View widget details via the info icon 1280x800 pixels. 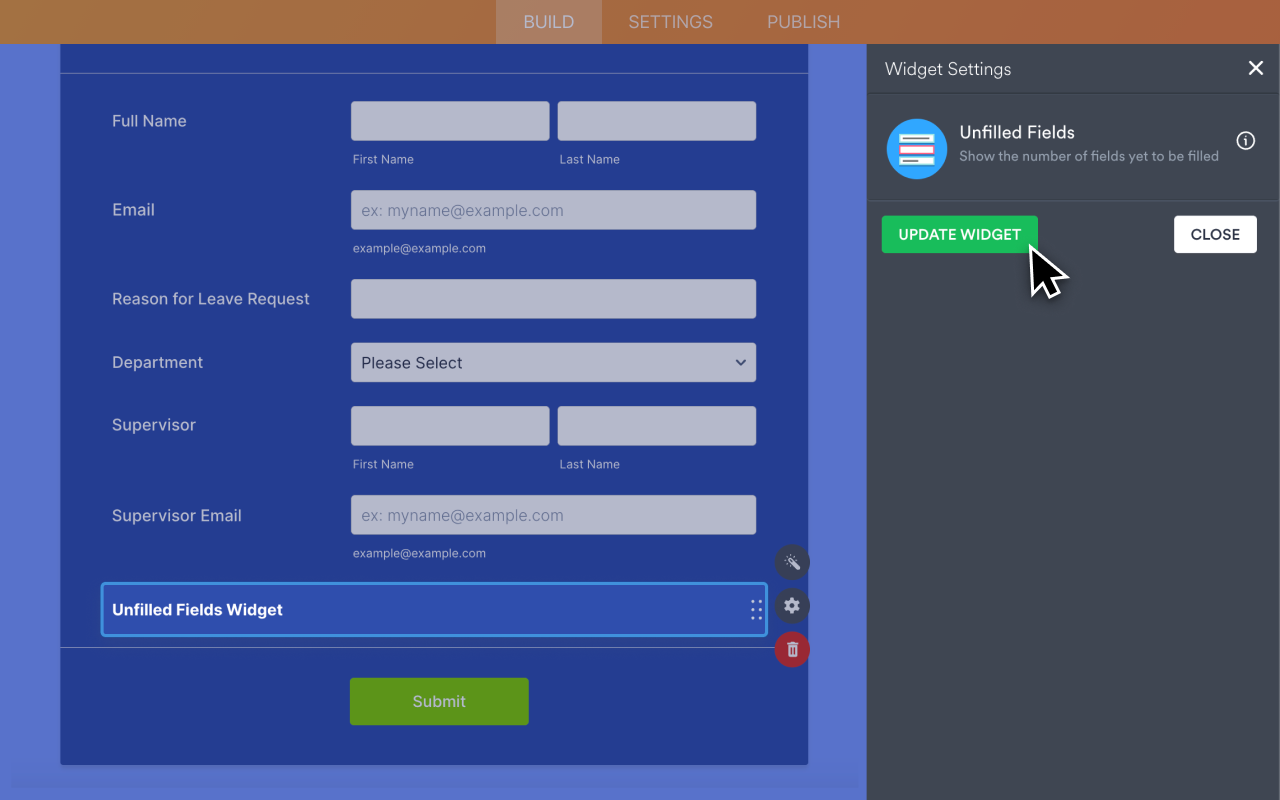point(1245,140)
